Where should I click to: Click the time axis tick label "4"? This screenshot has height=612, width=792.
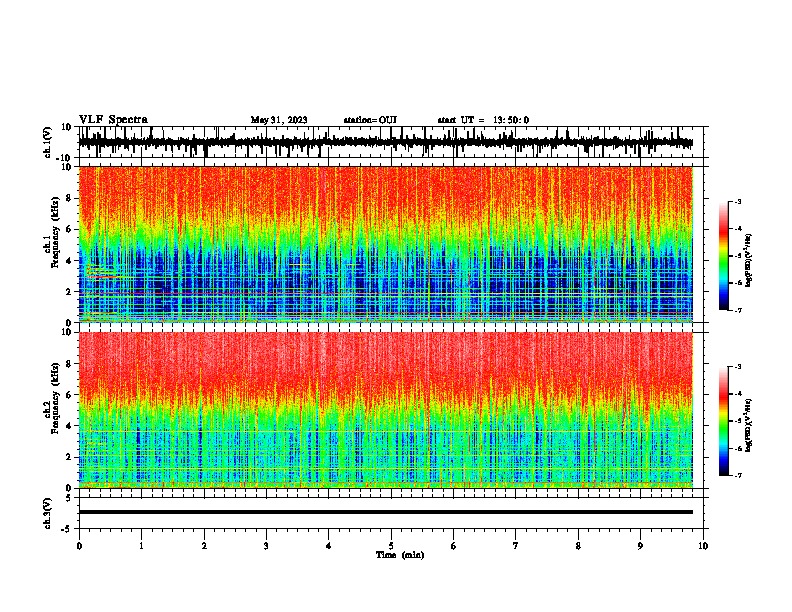[329, 546]
